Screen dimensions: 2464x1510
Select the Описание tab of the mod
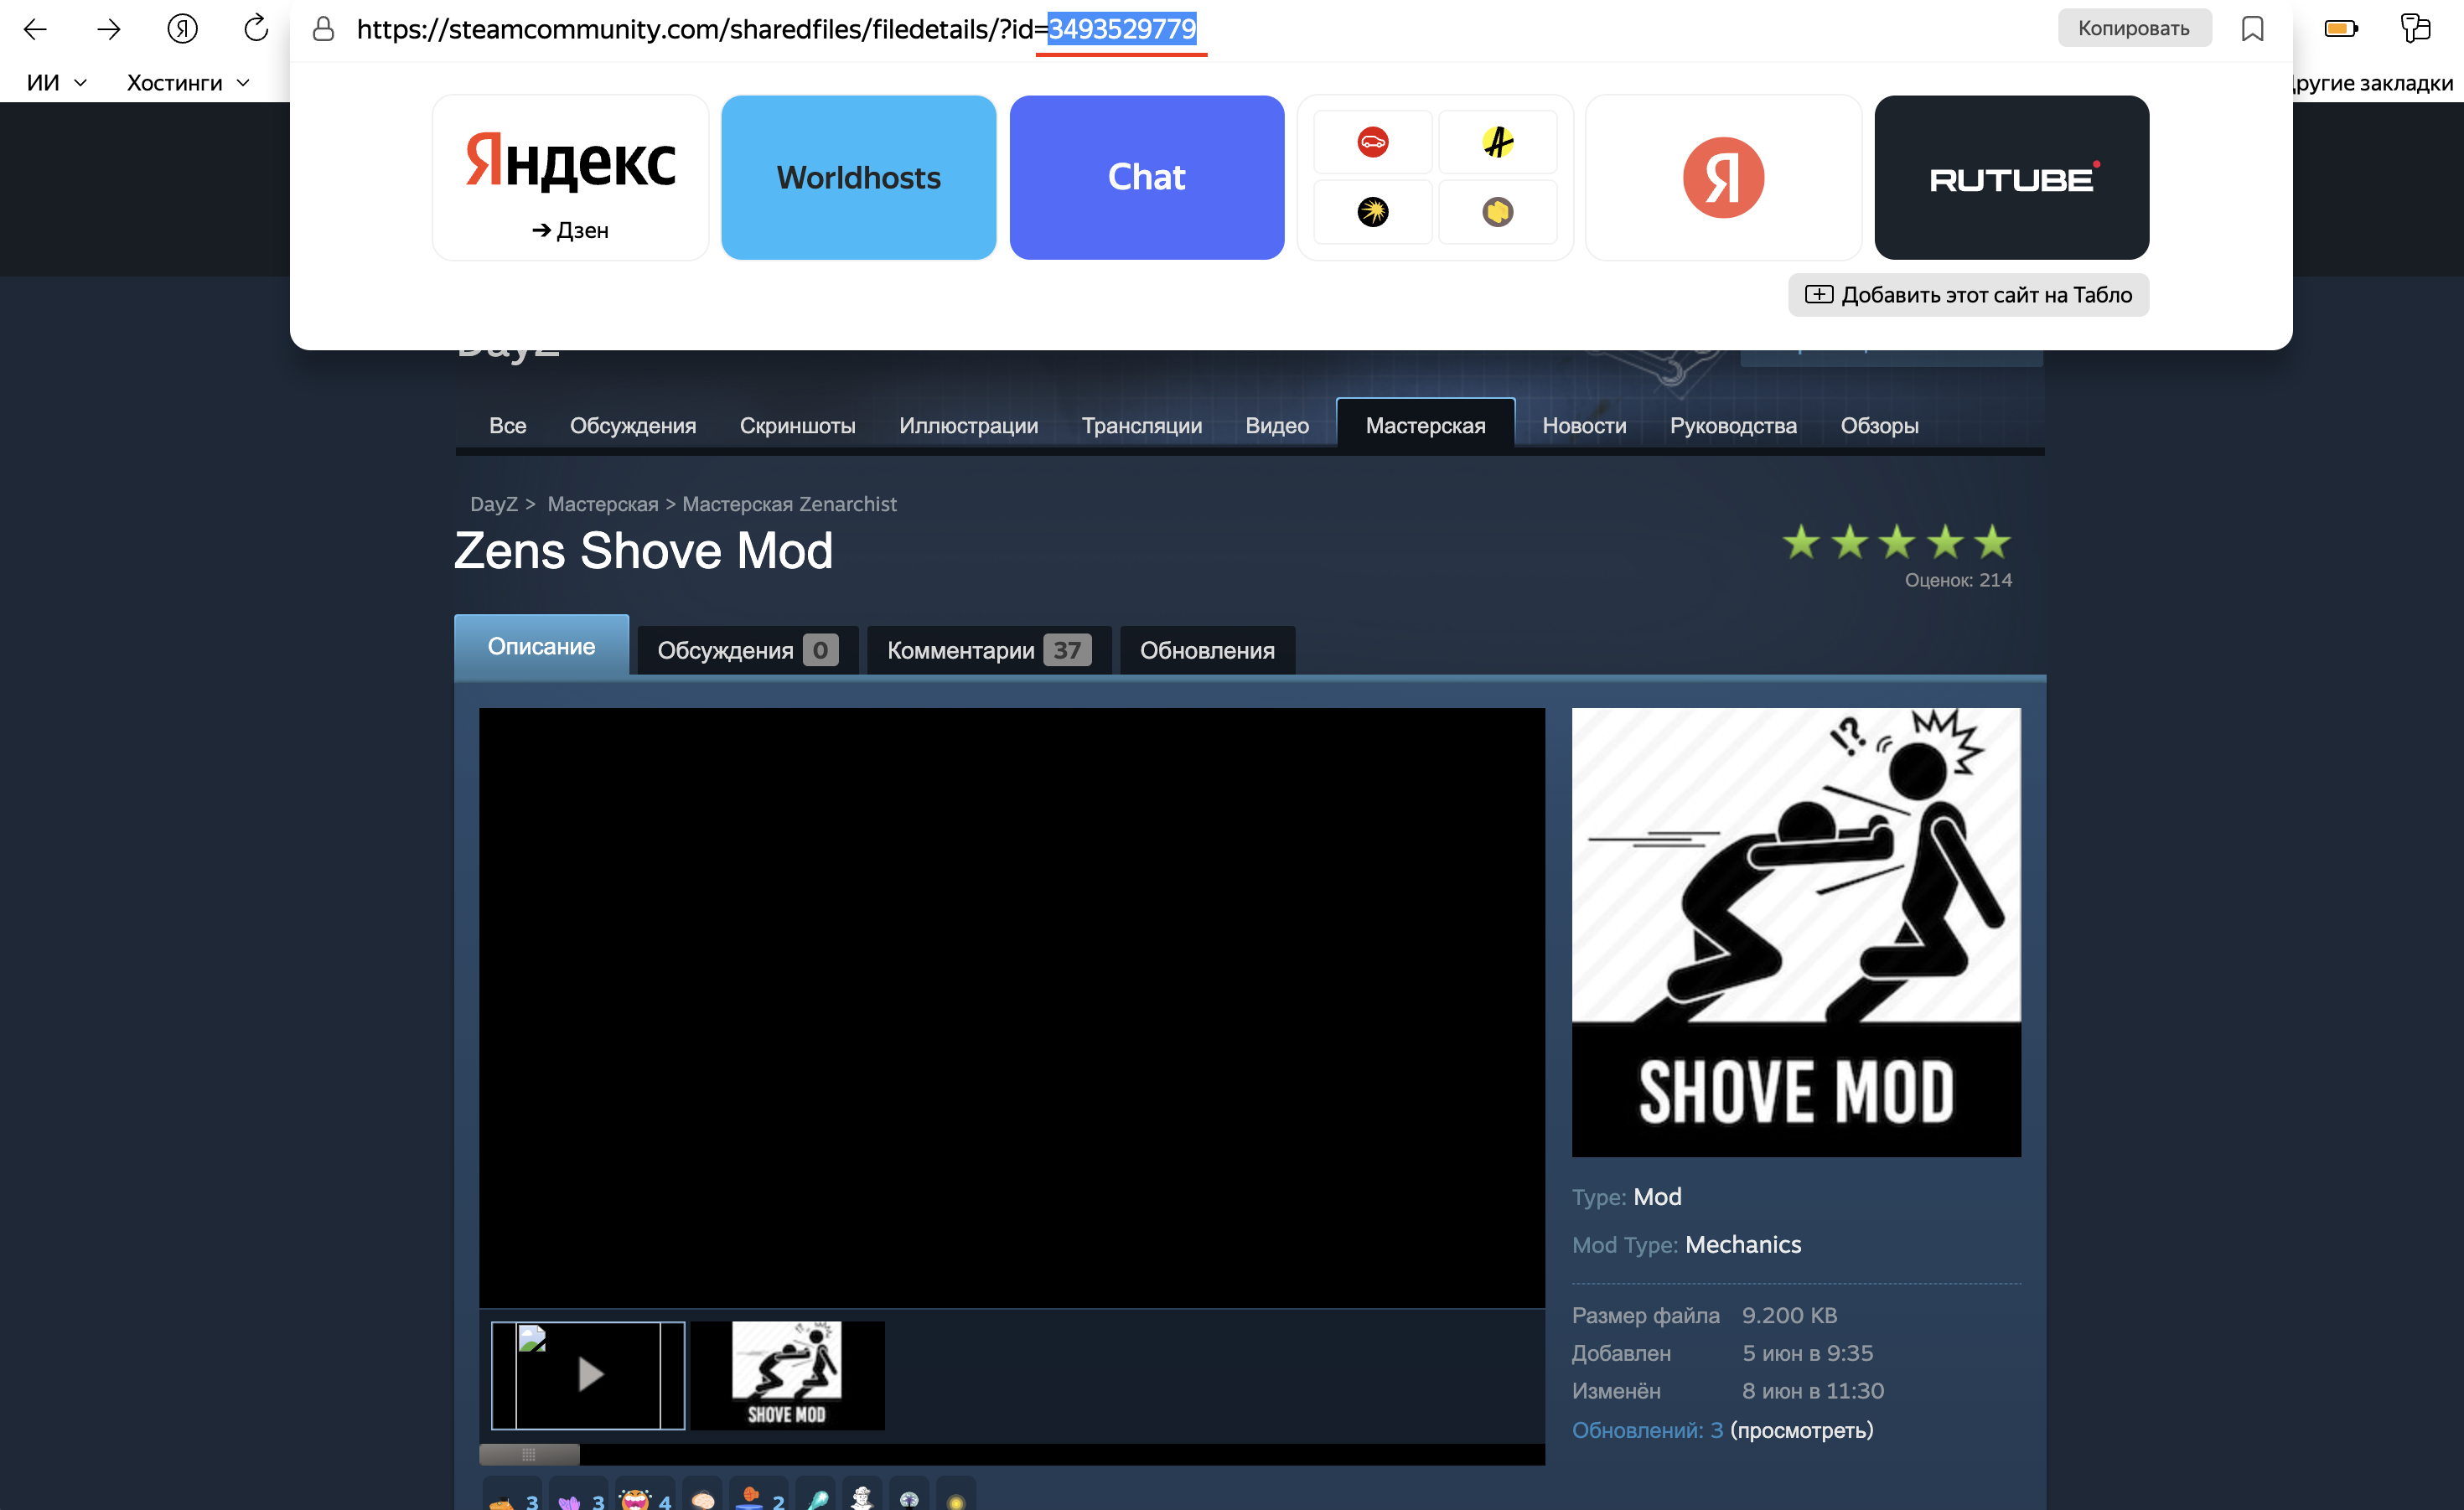(541, 646)
